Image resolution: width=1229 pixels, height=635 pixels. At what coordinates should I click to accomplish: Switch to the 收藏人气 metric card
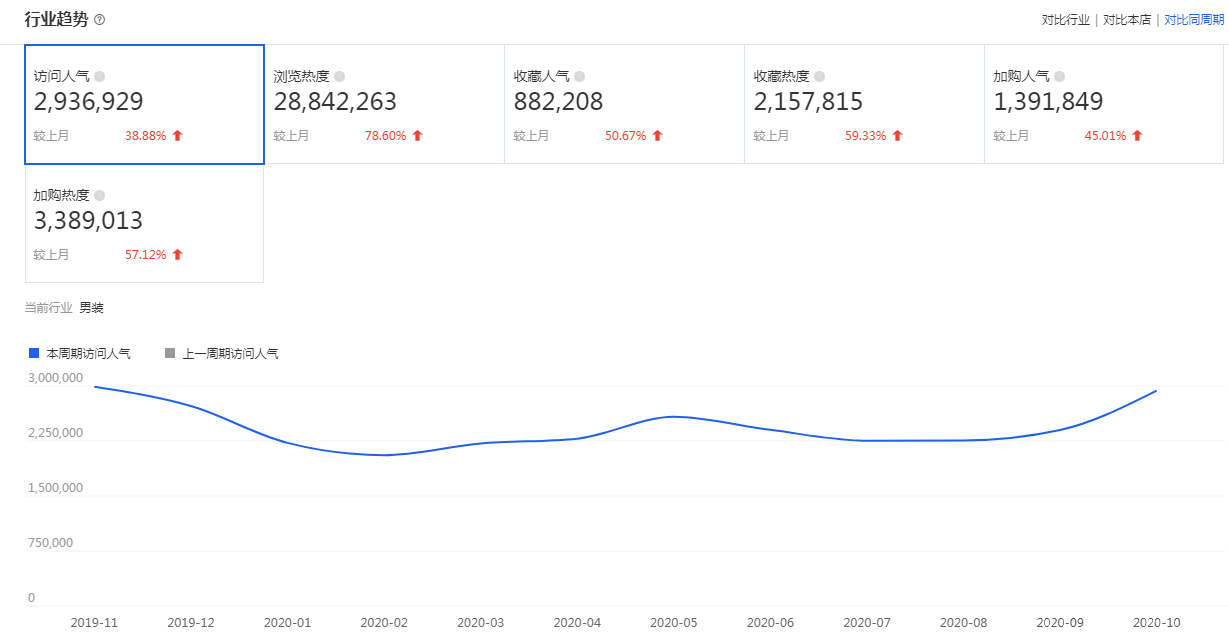click(624, 104)
